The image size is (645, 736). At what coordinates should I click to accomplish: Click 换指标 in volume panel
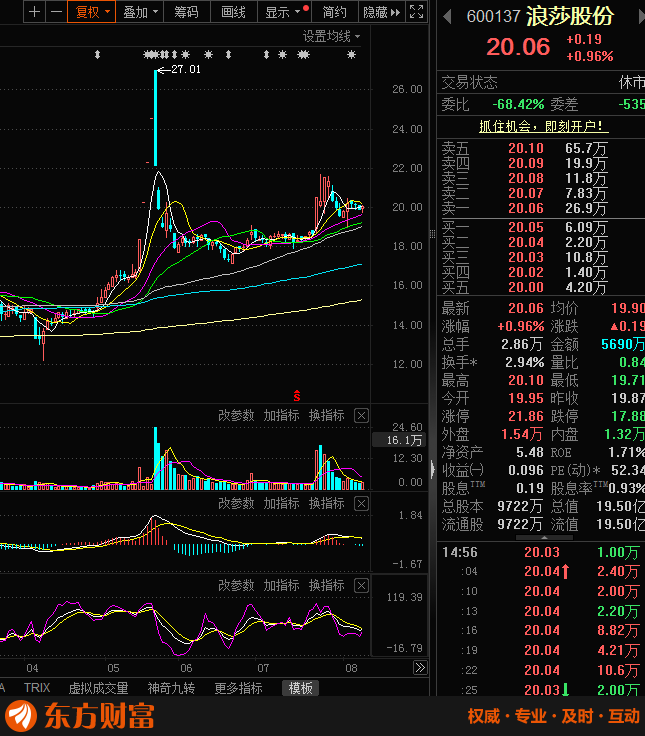coord(327,415)
